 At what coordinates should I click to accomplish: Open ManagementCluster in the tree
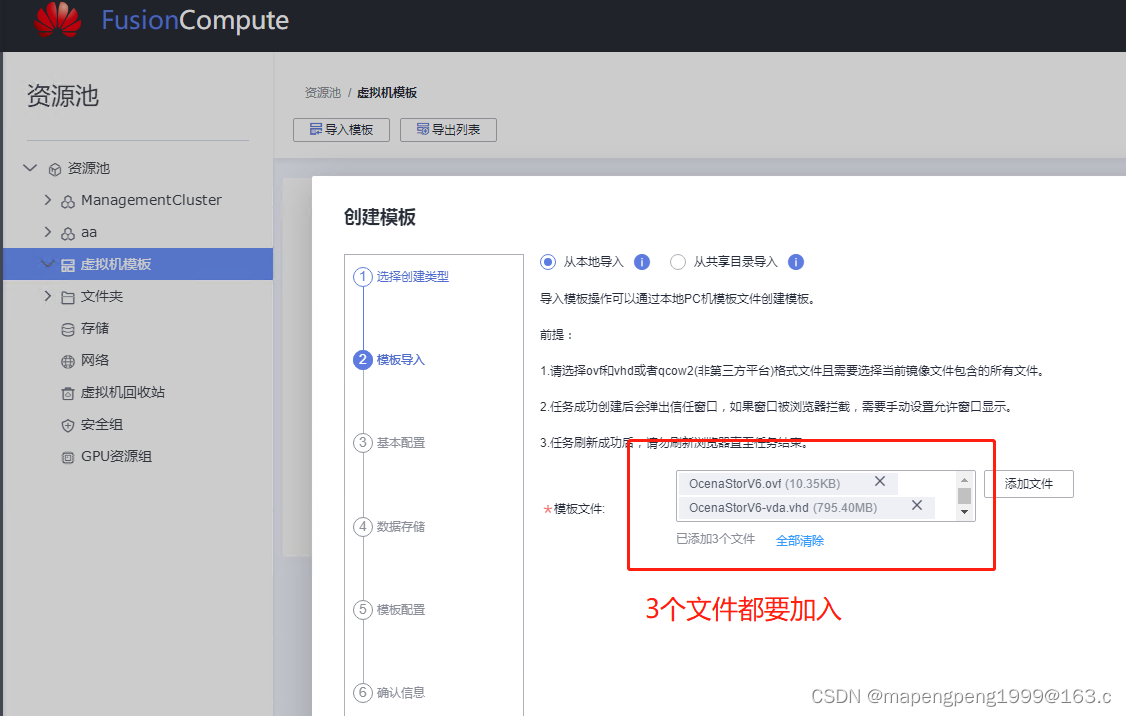(151, 200)
